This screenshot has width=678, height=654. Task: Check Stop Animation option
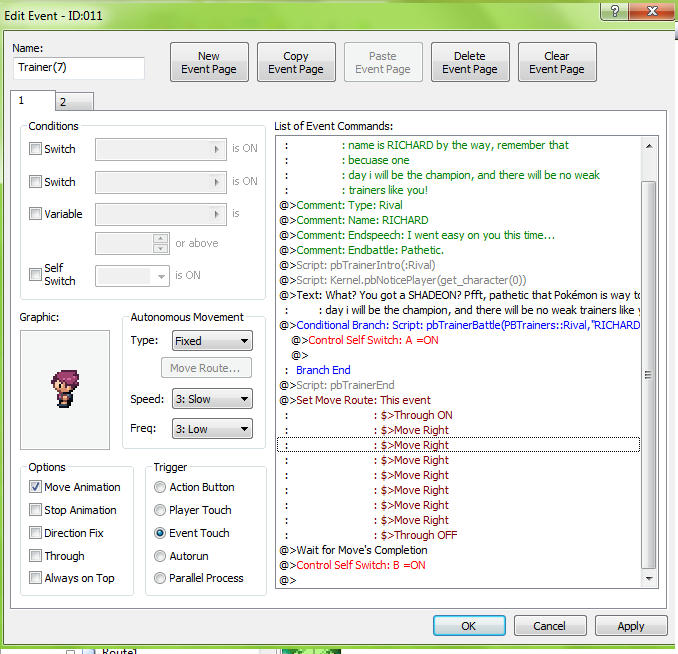(x=35, y=510)
